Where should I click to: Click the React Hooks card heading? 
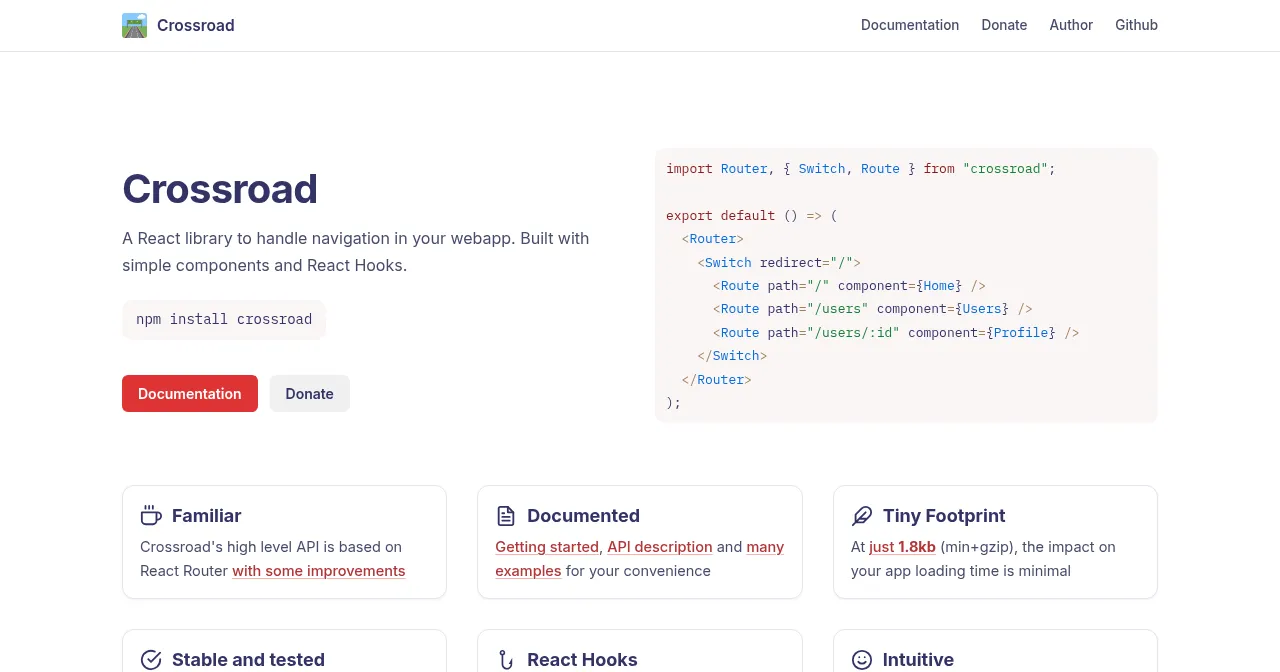click(x=582, y=660)
